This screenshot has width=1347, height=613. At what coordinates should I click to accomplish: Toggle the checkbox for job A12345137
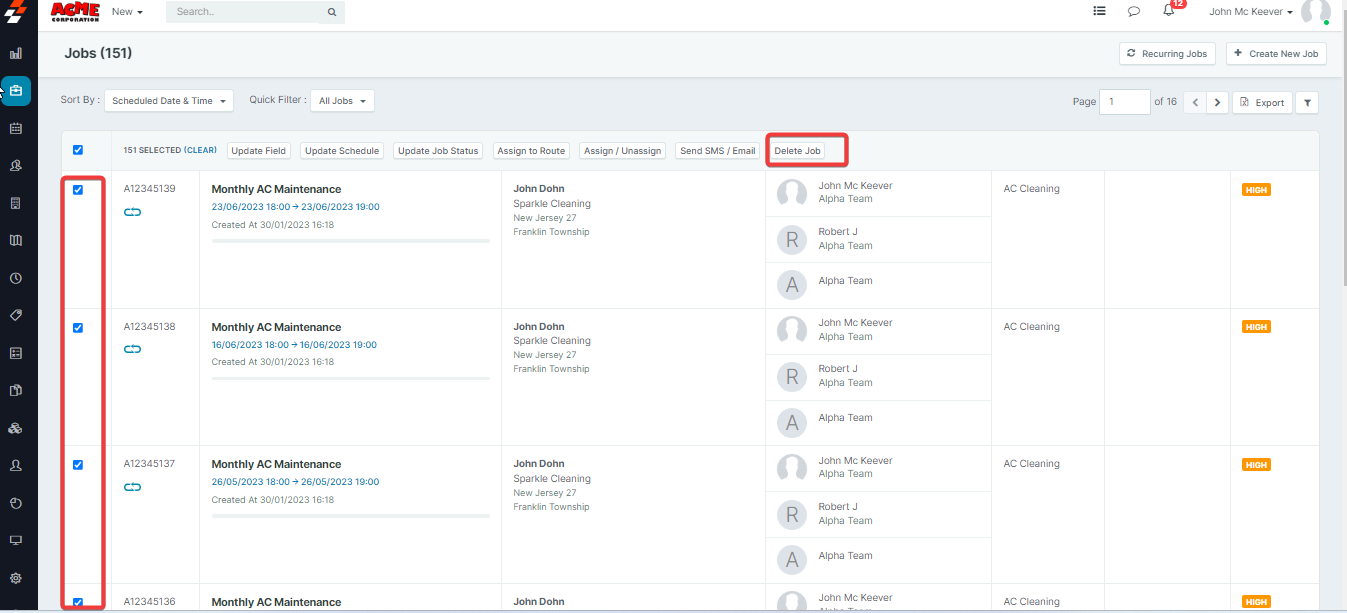click(x=78, y=465)
